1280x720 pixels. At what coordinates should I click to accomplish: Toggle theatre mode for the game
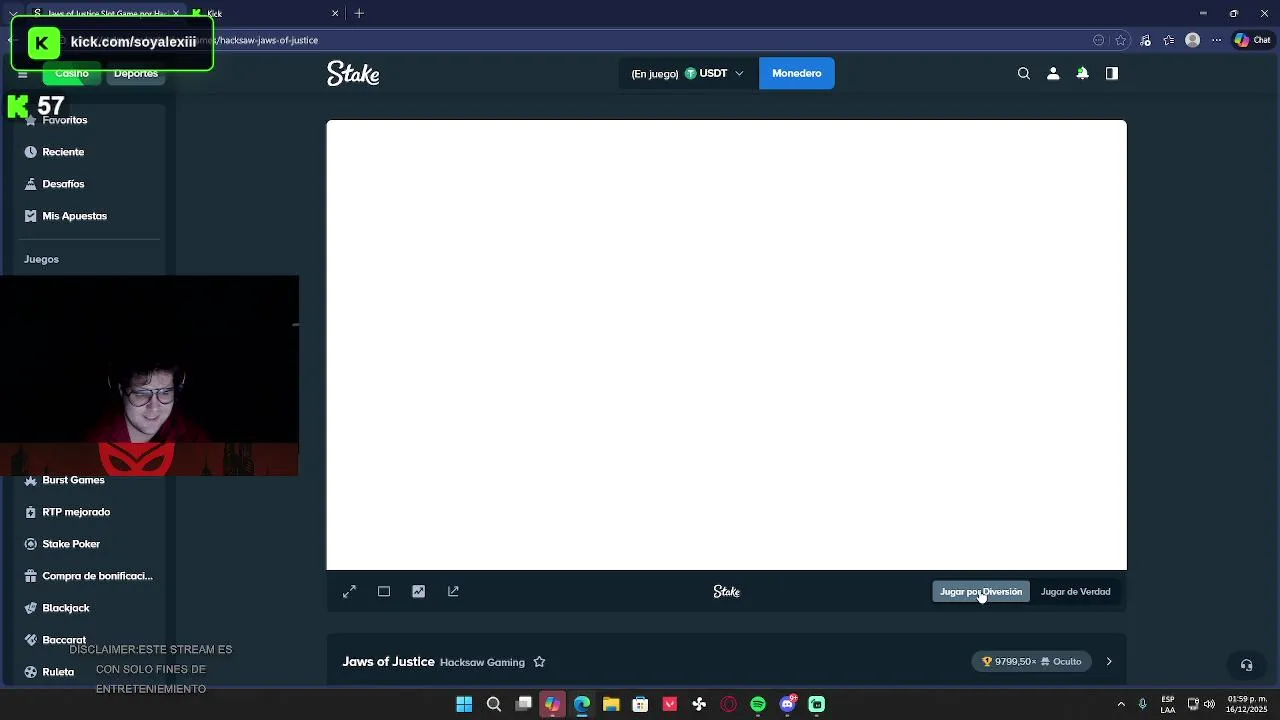point(384,592)
